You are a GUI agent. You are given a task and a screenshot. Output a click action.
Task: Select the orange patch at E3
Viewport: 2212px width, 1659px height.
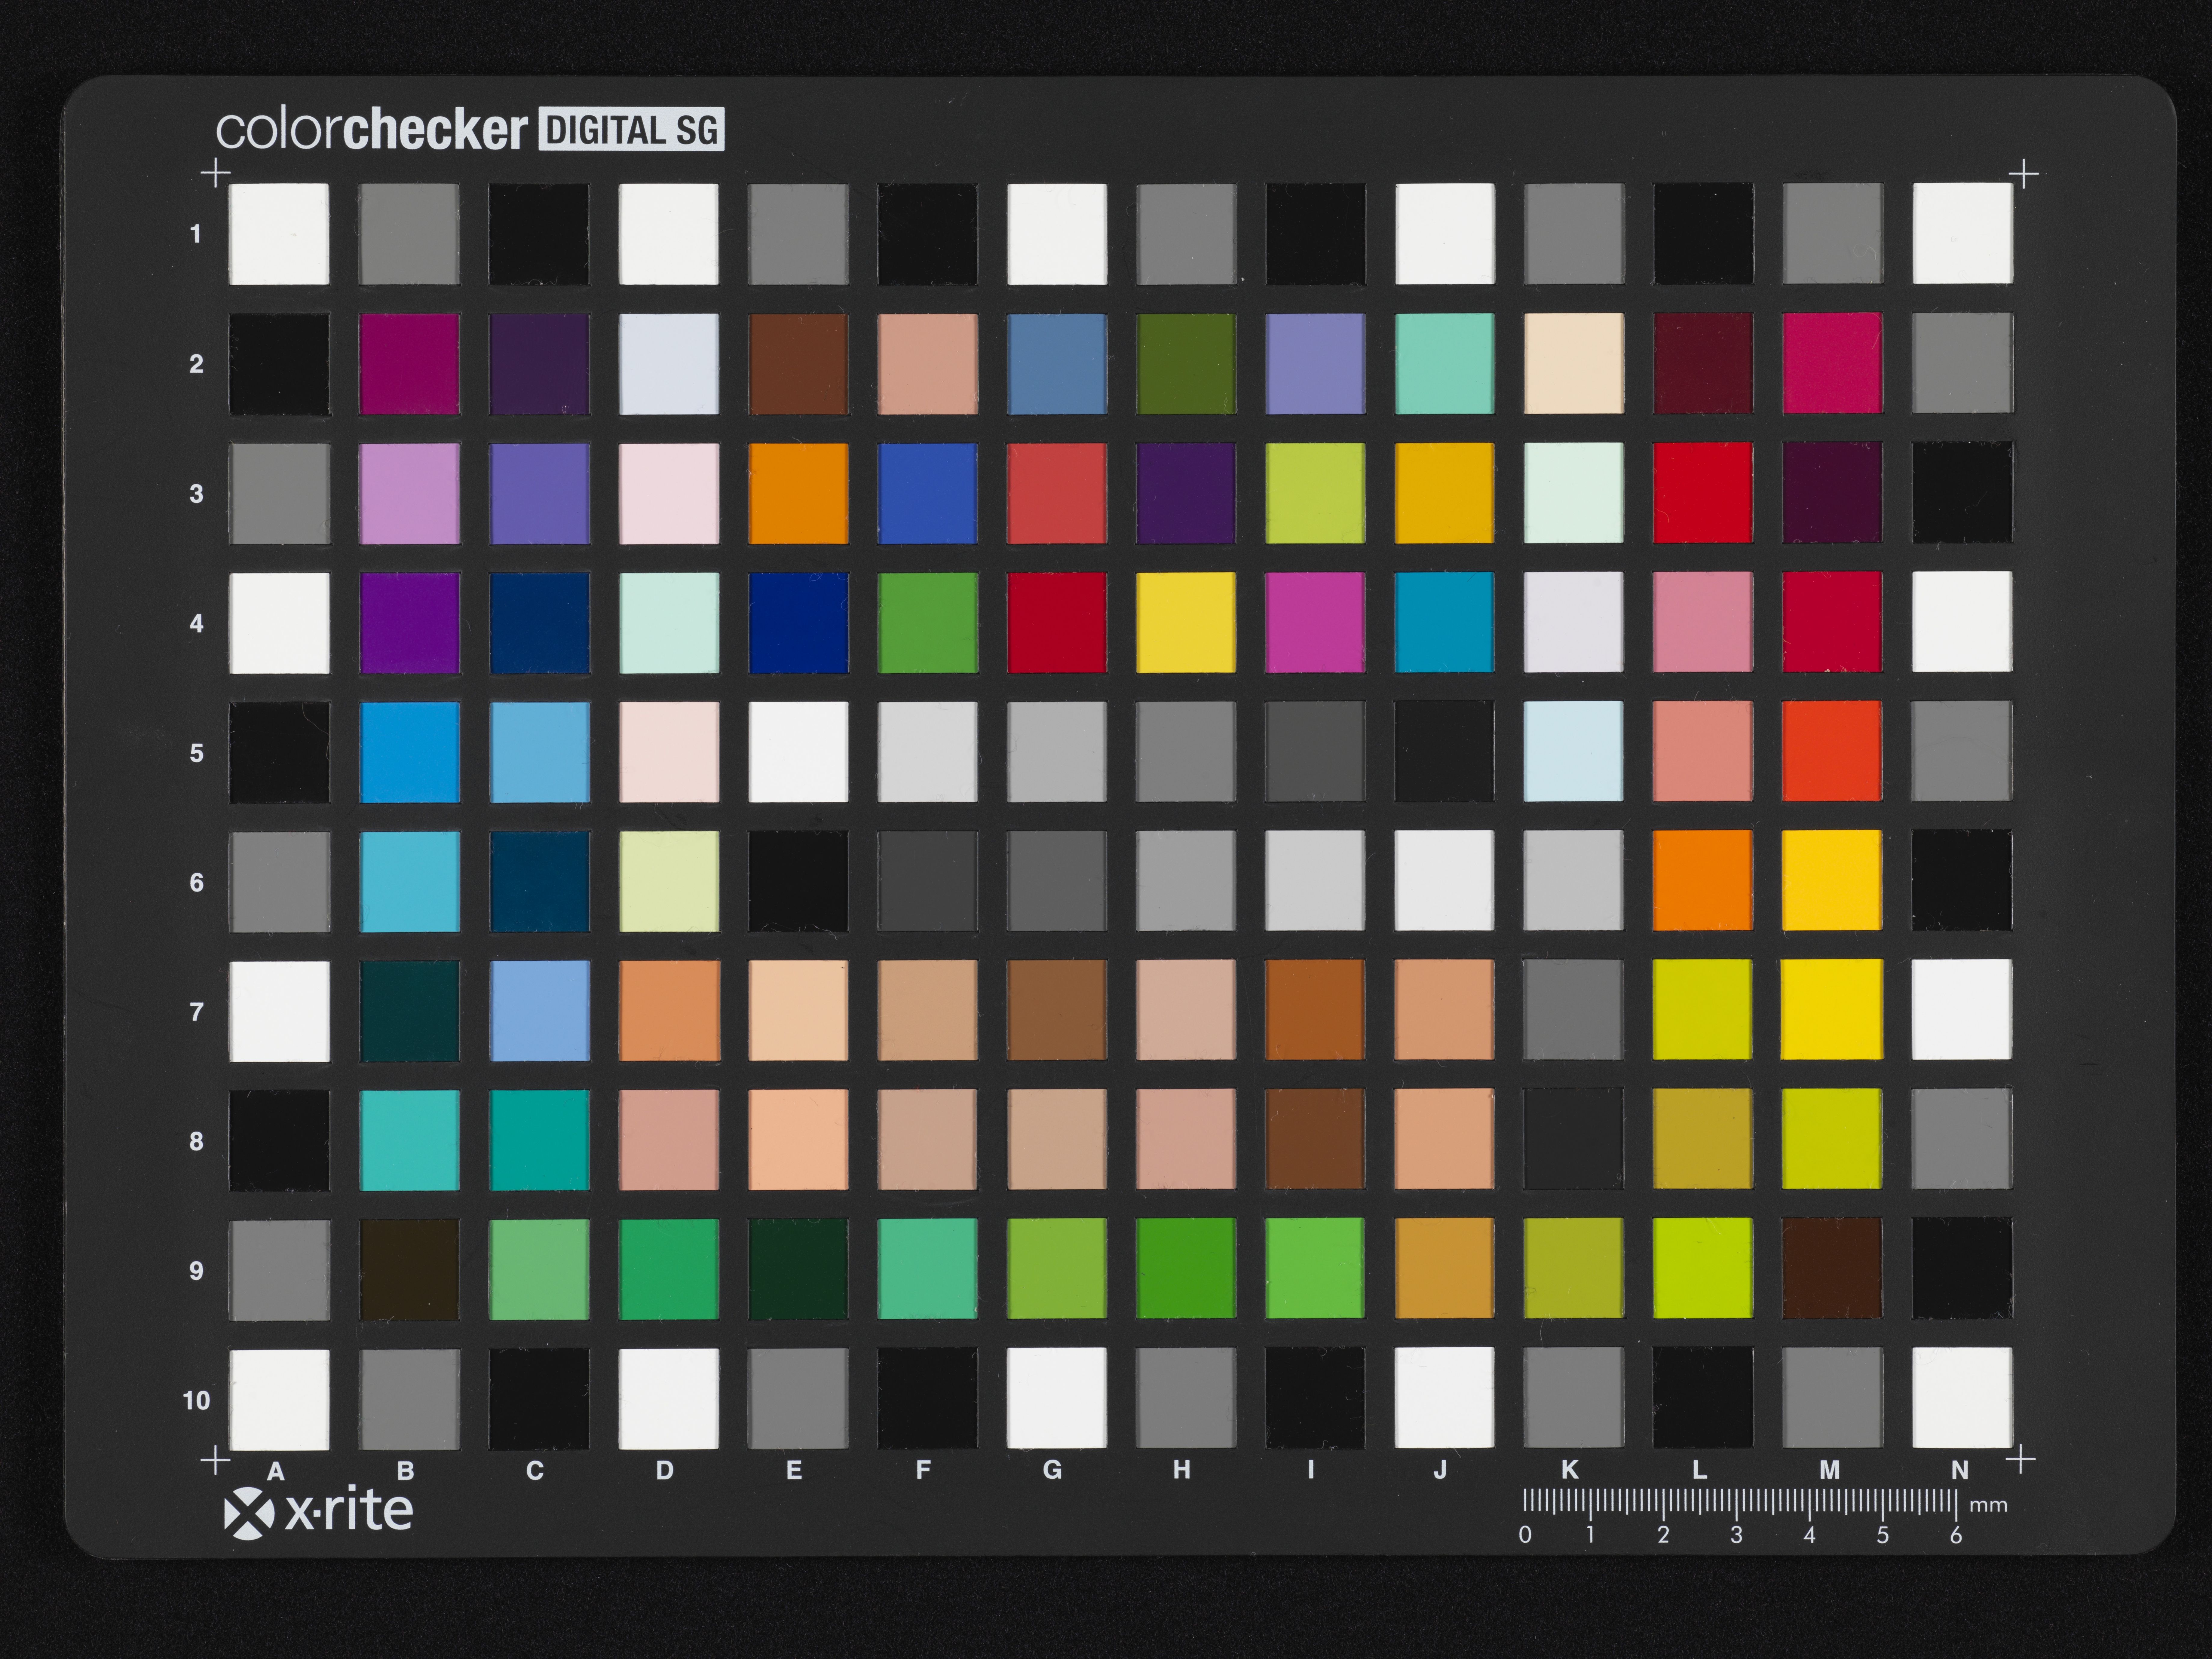coord(798,493)
